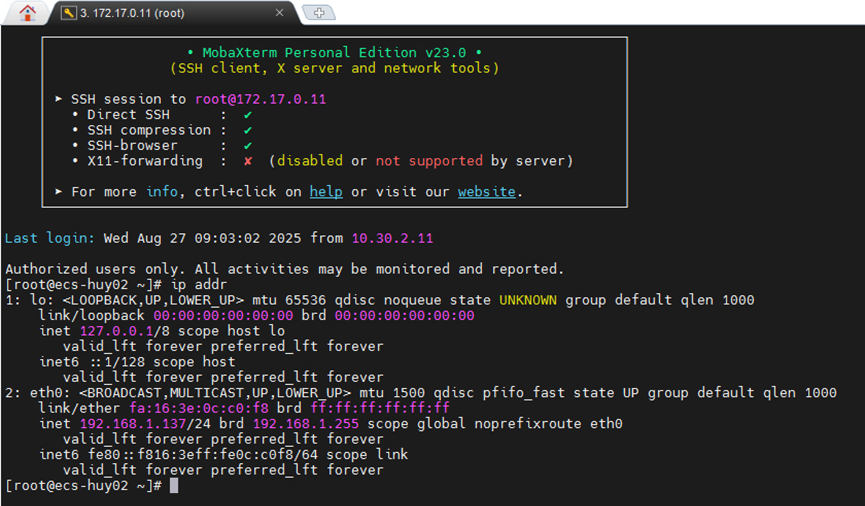This screenshot has height=506, width=865.
Task: Click the 'info' word in the banner
Action: pyautogui.click(x=162, y=191)
